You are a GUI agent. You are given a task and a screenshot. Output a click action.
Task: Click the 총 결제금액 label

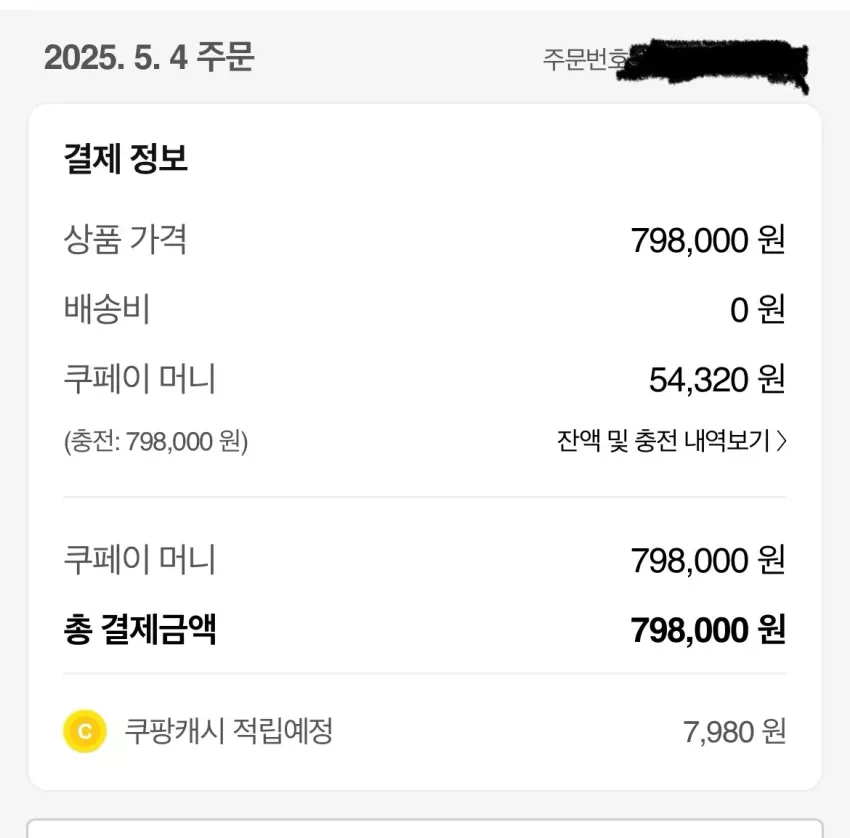[140, 629]
